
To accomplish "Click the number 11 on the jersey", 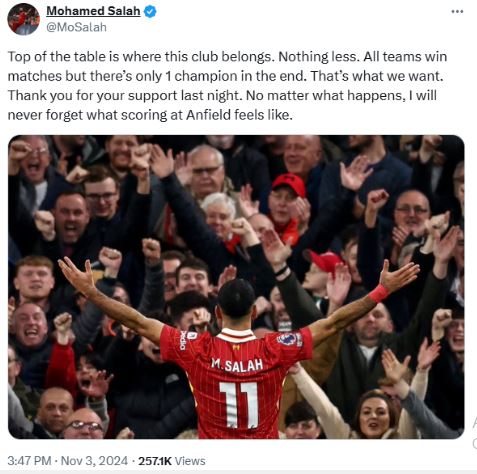I will [239, 405].
